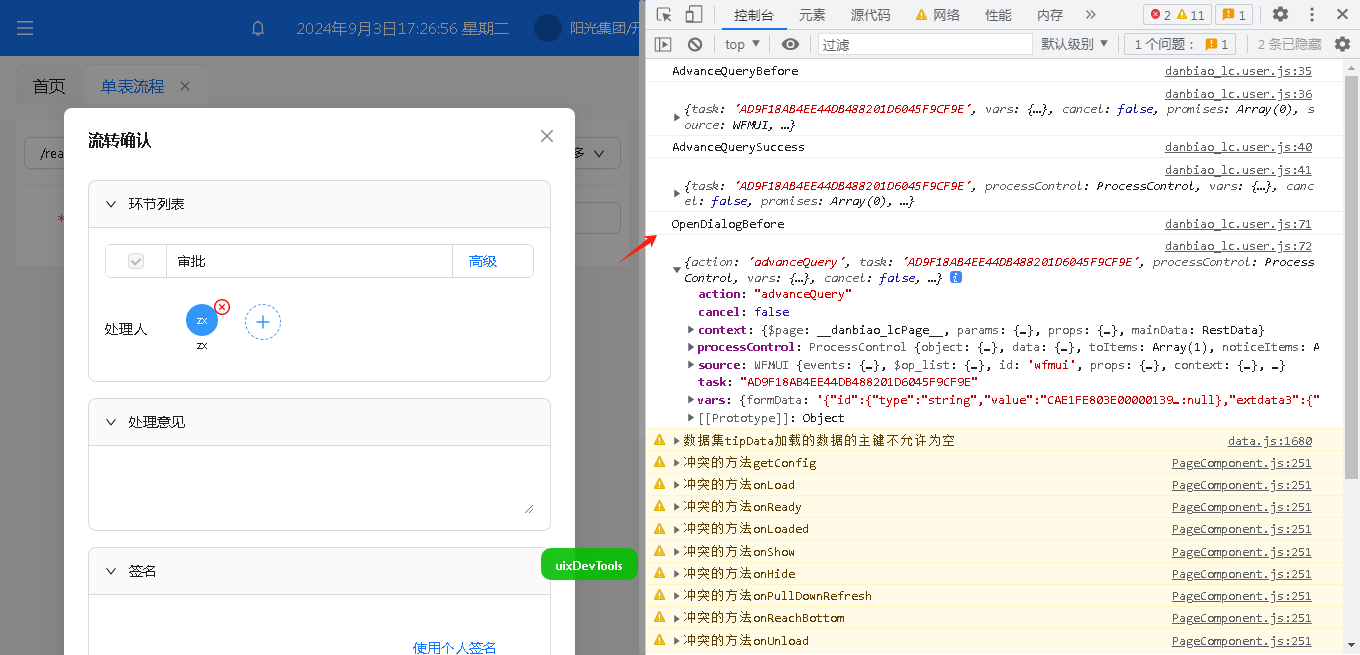Toggle the device toolbar in DevTools
The height and width of the screenshot is (655, 1360).
693,14
